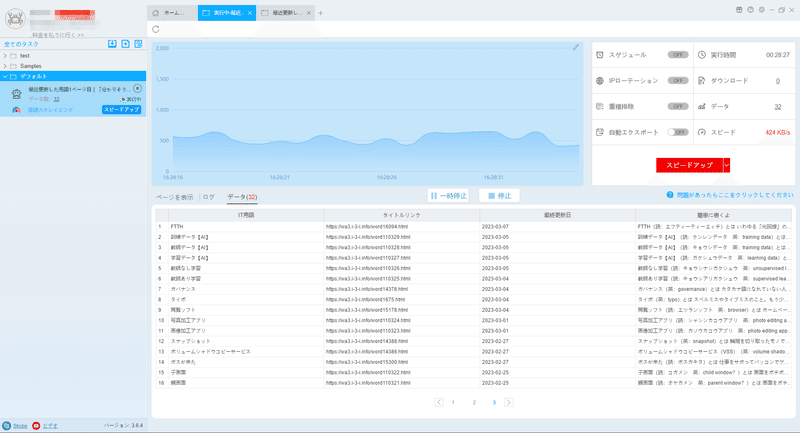The image size is (800, 433).
Task: Expand the Samples folder
Action: coord(5,66)
